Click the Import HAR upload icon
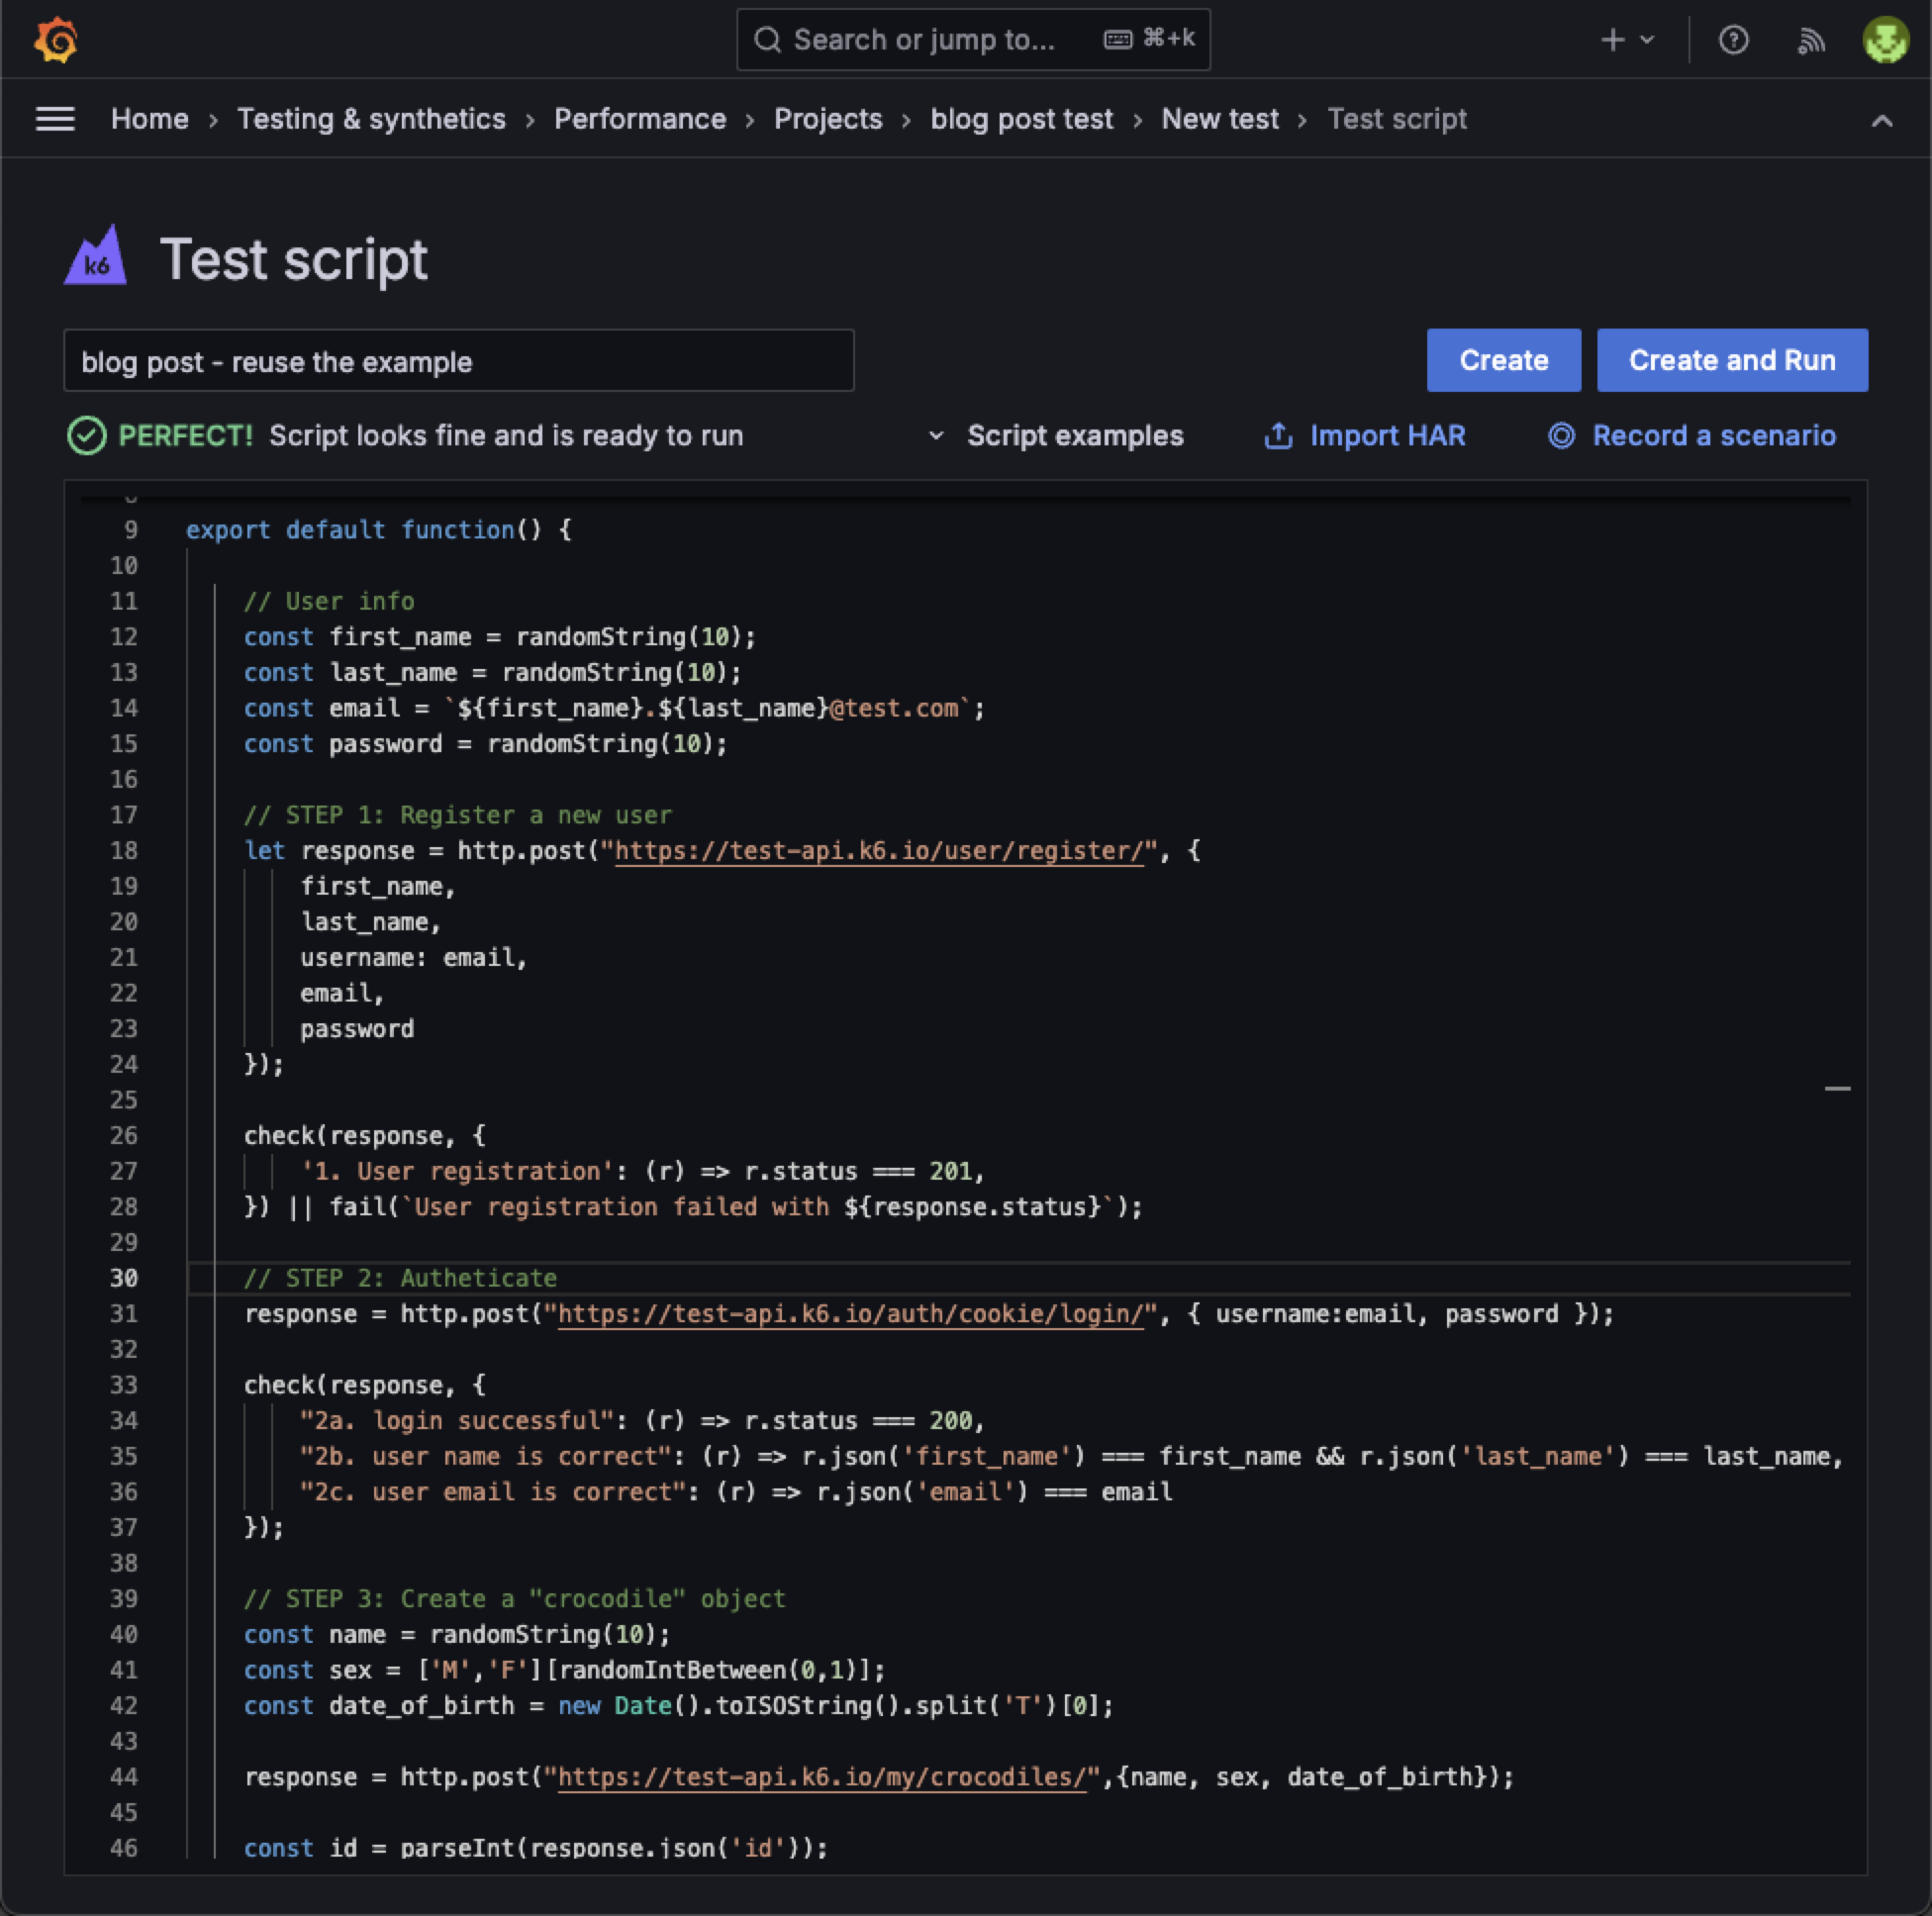Image resolution: width=1932 pixels, height=1916 pixels. 1278,435
